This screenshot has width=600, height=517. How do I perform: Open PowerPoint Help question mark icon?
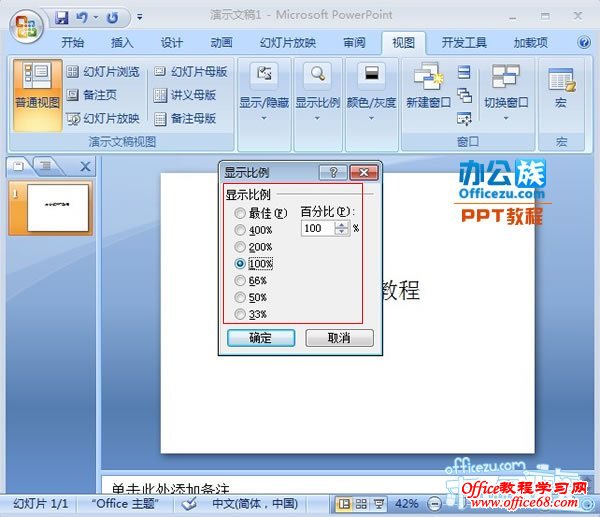click(584, 42)
